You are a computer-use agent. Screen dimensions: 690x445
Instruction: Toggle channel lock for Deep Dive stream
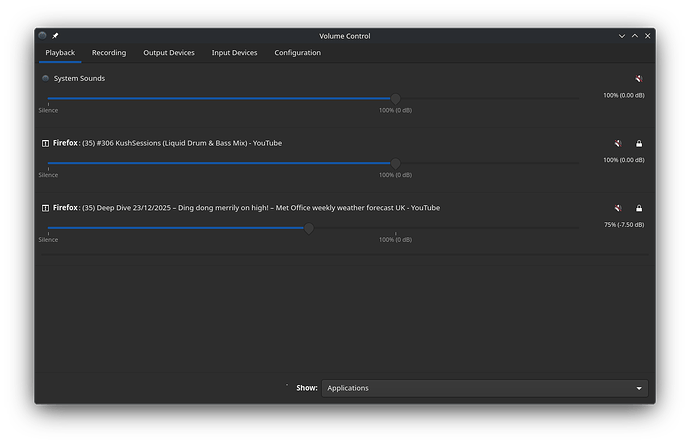(x=639, y=209)
